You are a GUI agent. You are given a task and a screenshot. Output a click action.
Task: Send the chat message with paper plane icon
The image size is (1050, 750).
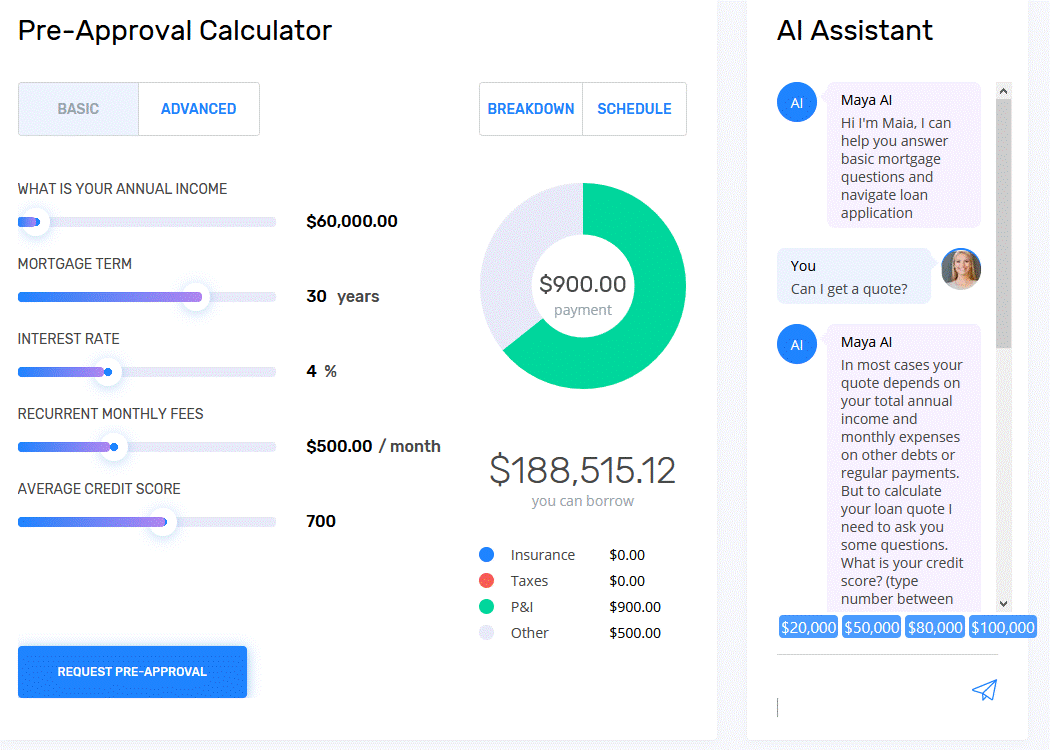click(984, 690)
